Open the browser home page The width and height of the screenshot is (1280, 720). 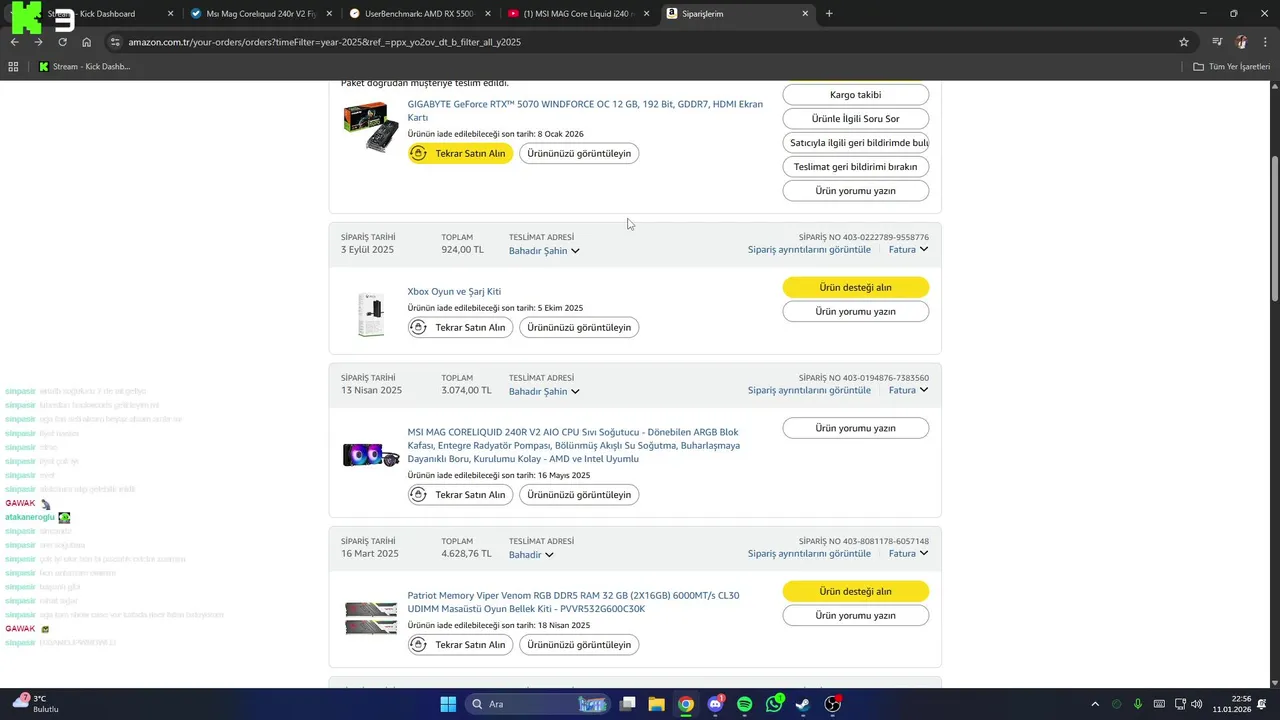87,42
